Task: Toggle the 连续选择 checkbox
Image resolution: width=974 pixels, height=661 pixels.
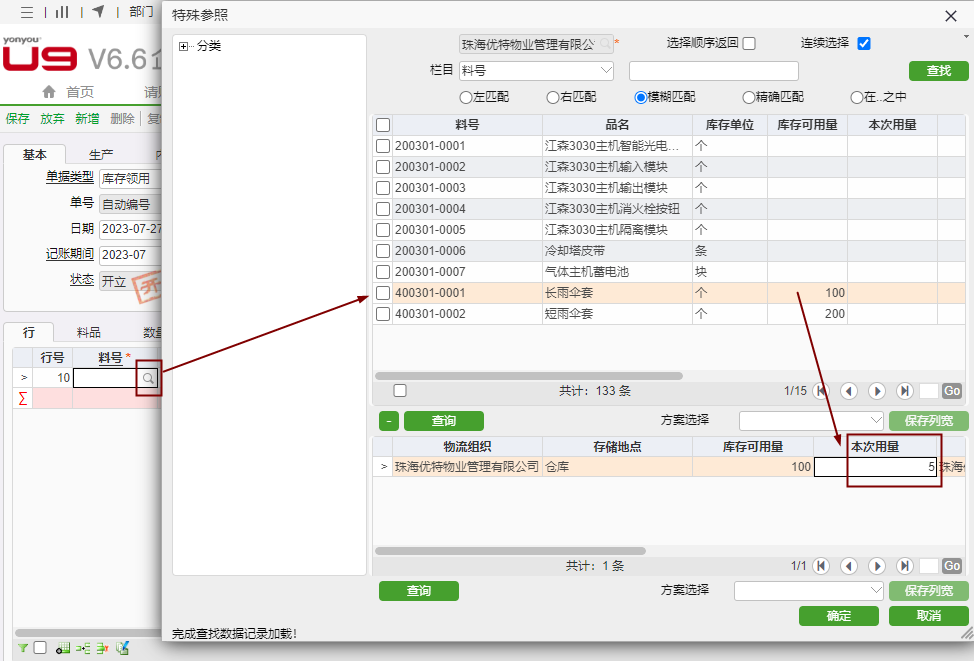Action: click(864, 43)
